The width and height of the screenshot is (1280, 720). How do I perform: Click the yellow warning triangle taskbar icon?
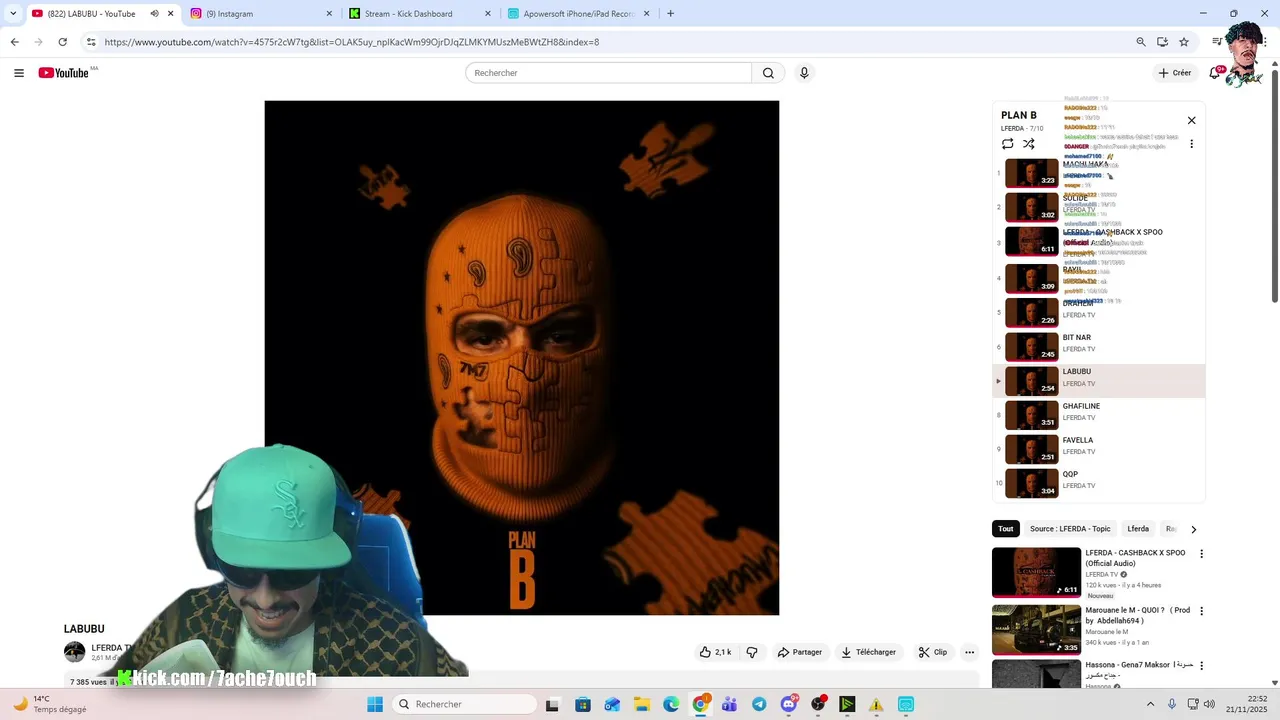click(876, 704)
